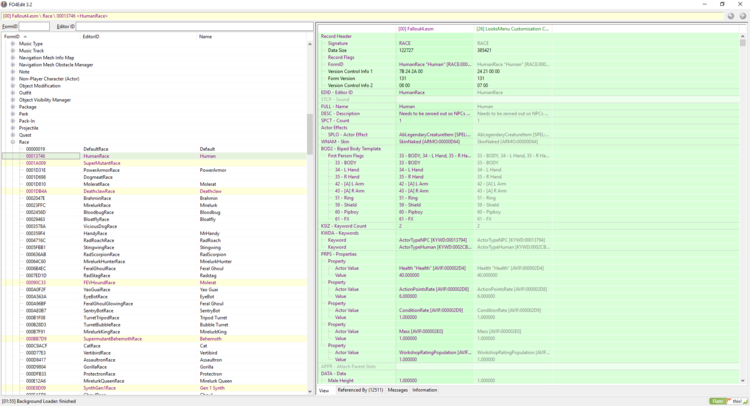
Task: Select the BloodbugRace record row
Action: pyautogui.click(x=154, y=212)
